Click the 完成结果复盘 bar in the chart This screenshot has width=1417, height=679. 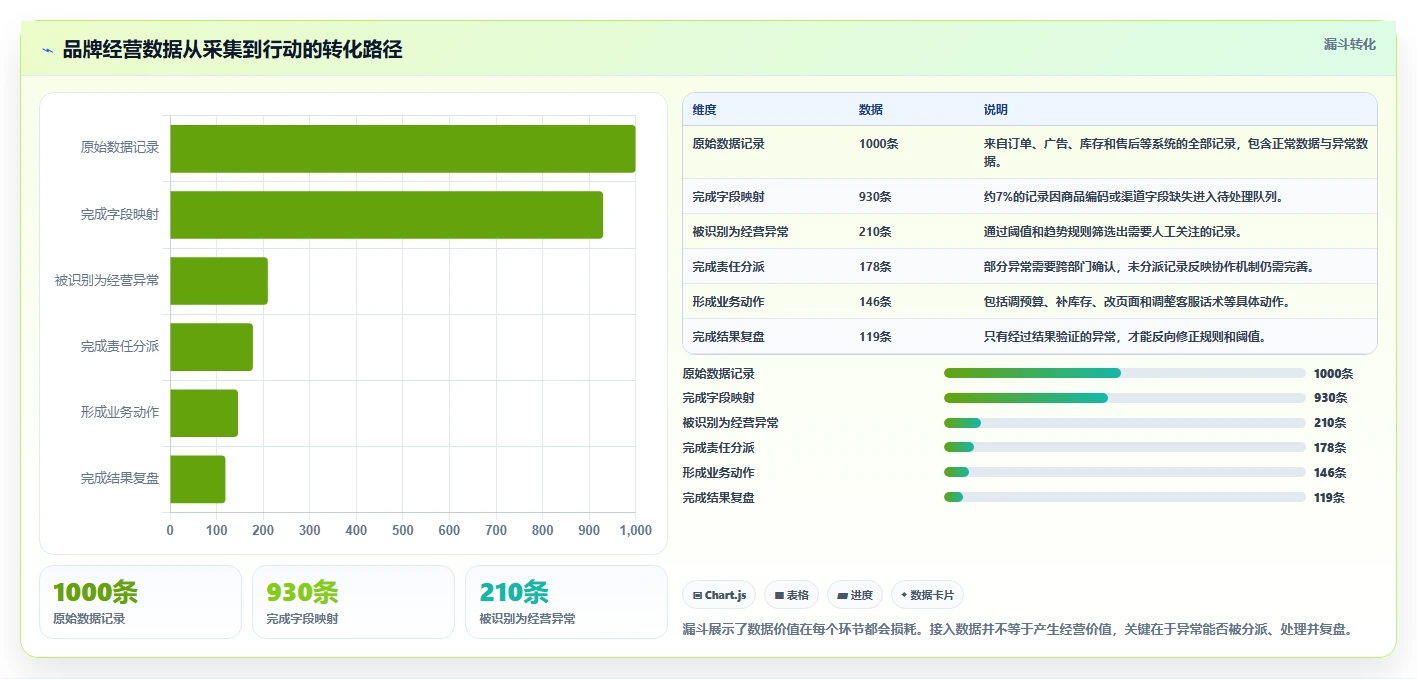click(198, 479)
